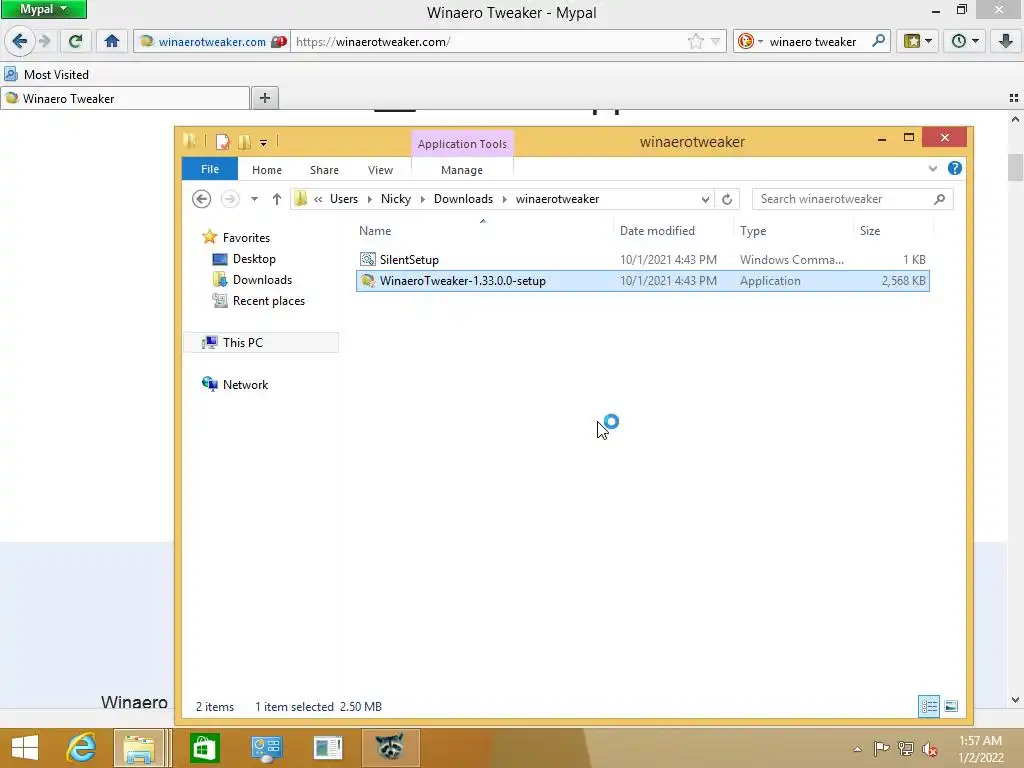The height and width of the screenshot is (768, 1024).
Task: Refresh the winaerotweaker folder view
Action: (x=727, y=199)
